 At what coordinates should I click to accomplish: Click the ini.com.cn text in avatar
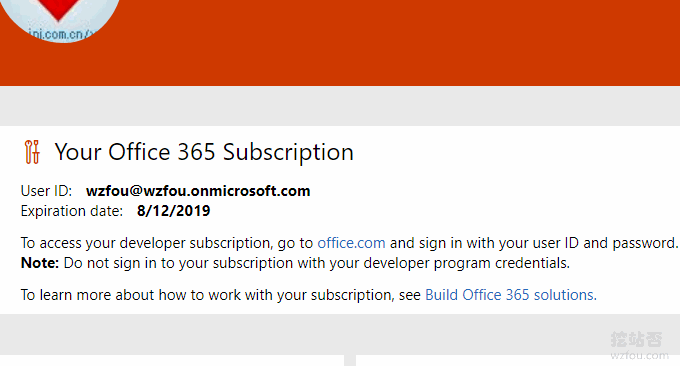[58, 34]
